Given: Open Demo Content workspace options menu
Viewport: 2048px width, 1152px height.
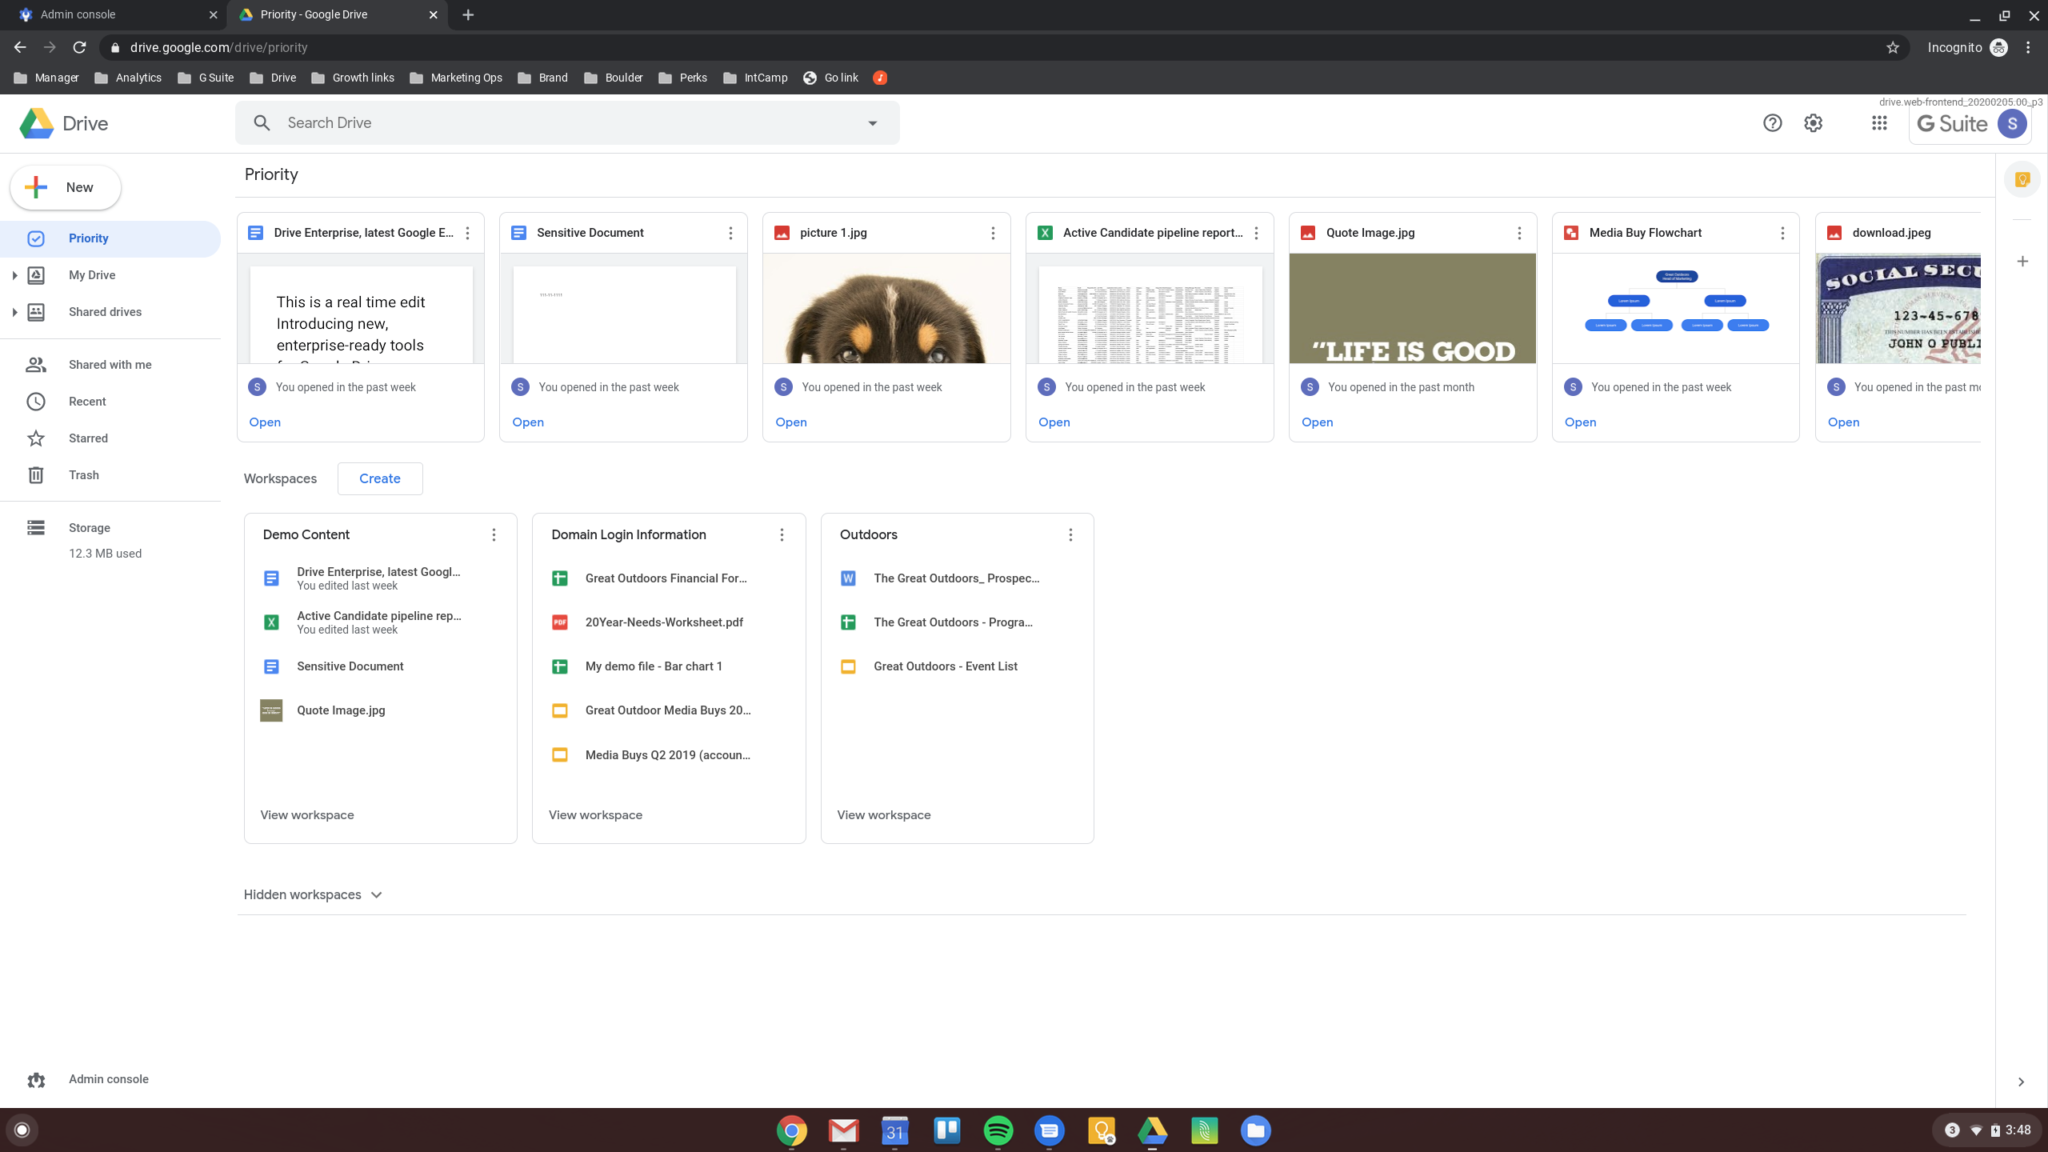Looking at the screenshot, I should coord(493,535).
